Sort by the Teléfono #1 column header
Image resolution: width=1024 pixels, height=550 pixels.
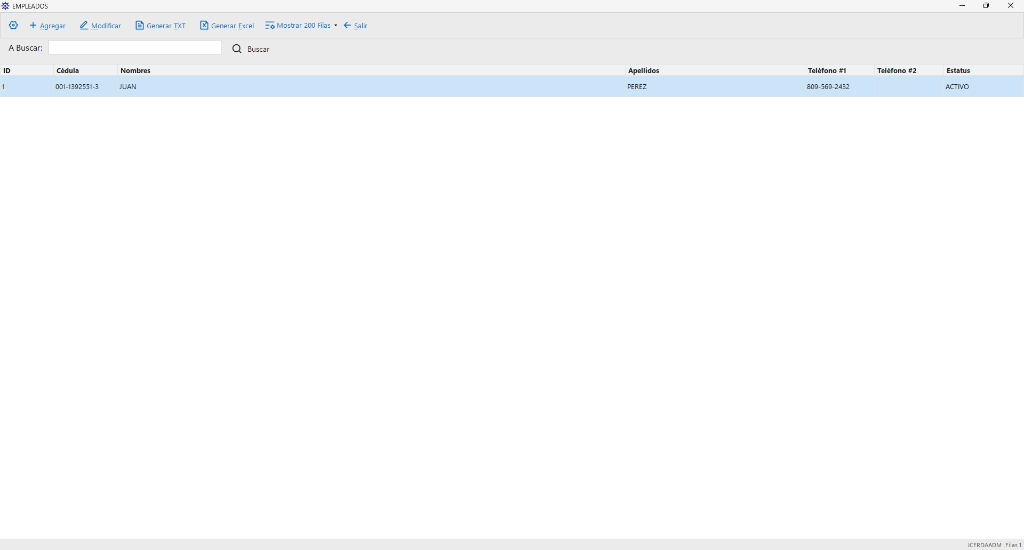coord(840,71)
